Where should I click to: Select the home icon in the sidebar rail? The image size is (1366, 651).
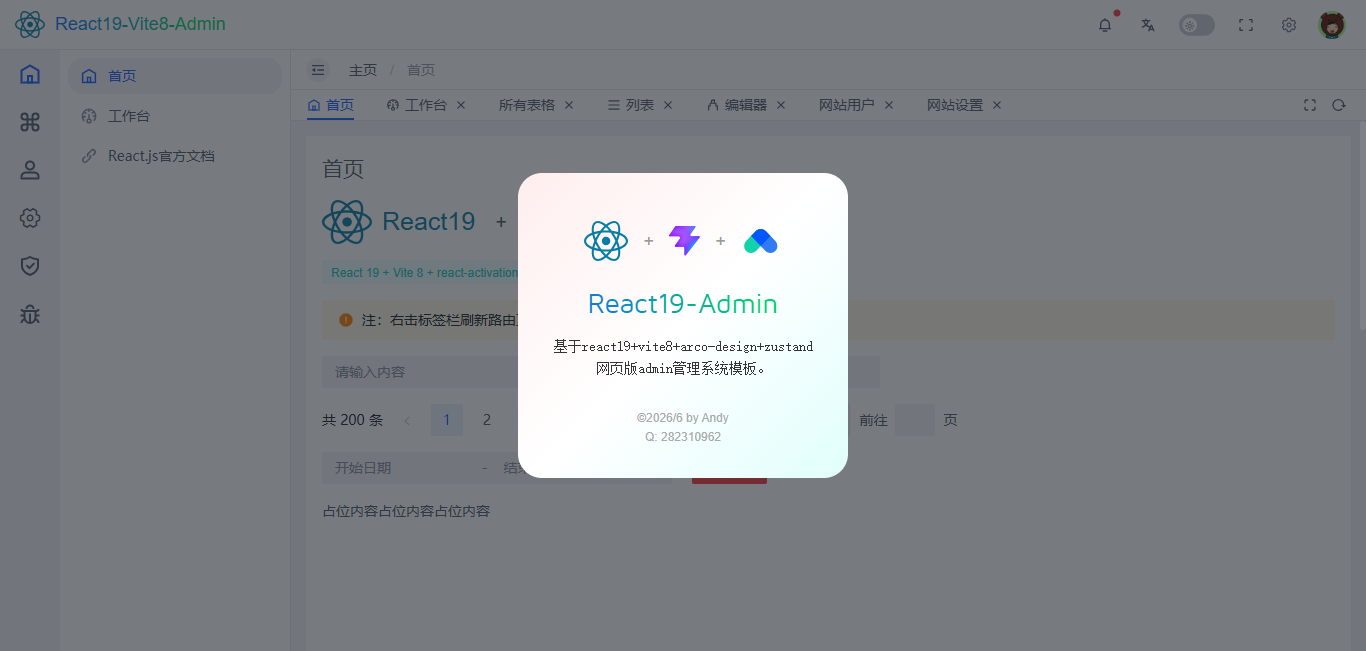(30, 74)
